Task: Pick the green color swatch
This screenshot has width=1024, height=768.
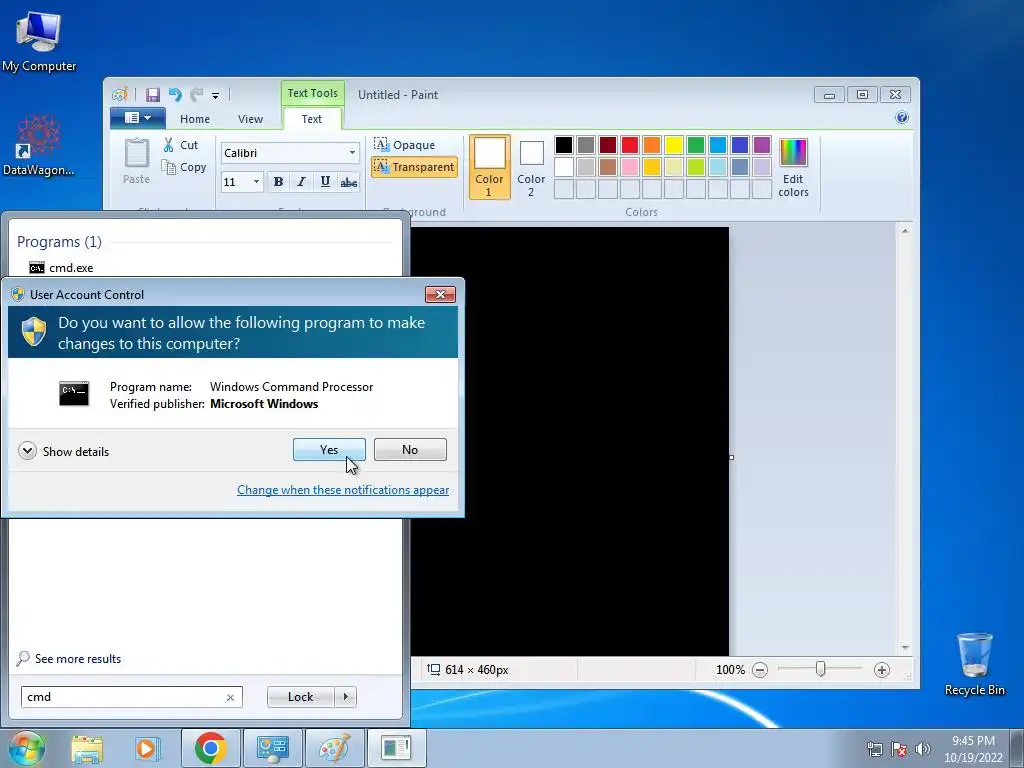Action: (696, 144)
